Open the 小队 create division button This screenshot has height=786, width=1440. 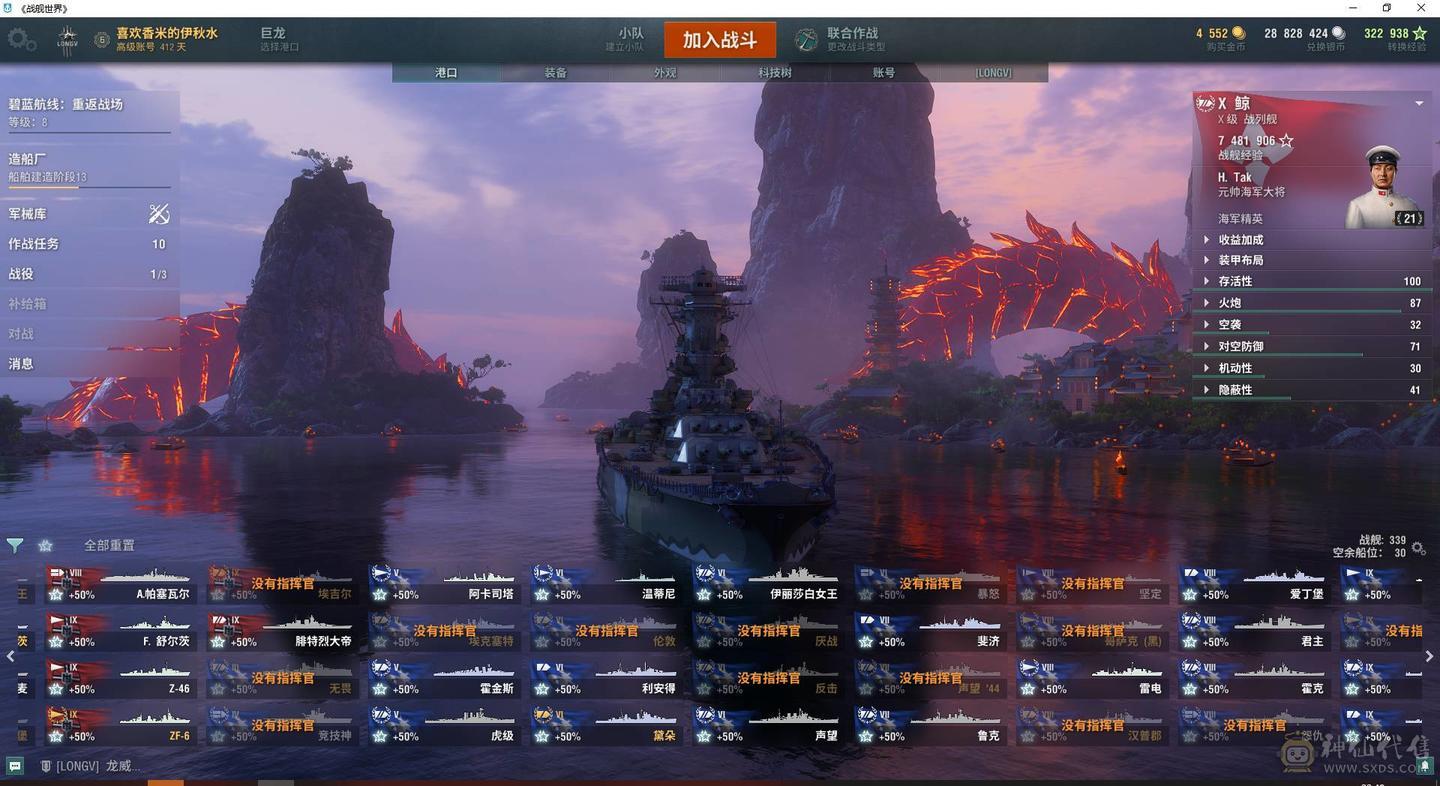[624, 39]
